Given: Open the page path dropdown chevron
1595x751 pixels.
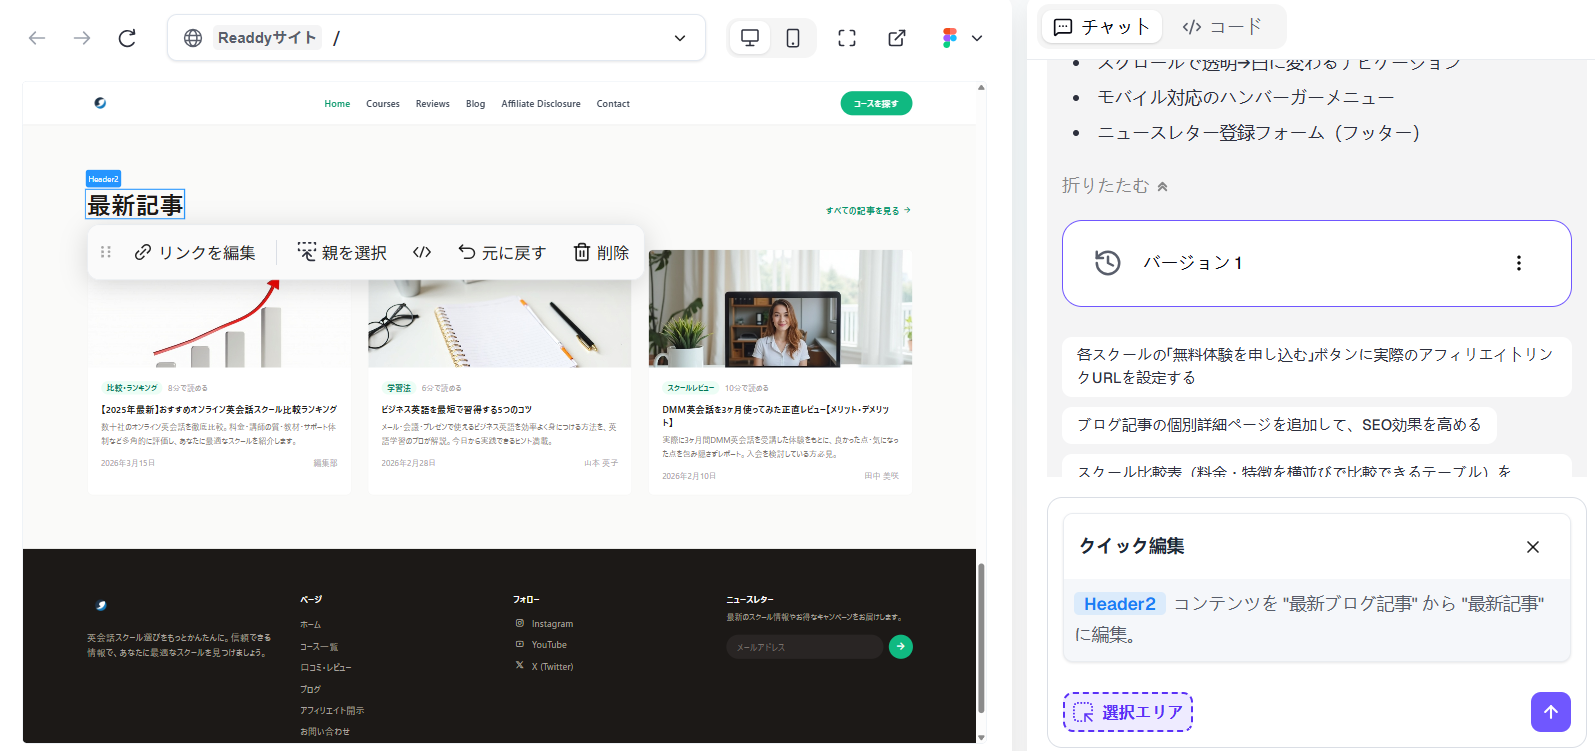Looking at the screenshot, I should pyautogui.click(x=680, y=38).
